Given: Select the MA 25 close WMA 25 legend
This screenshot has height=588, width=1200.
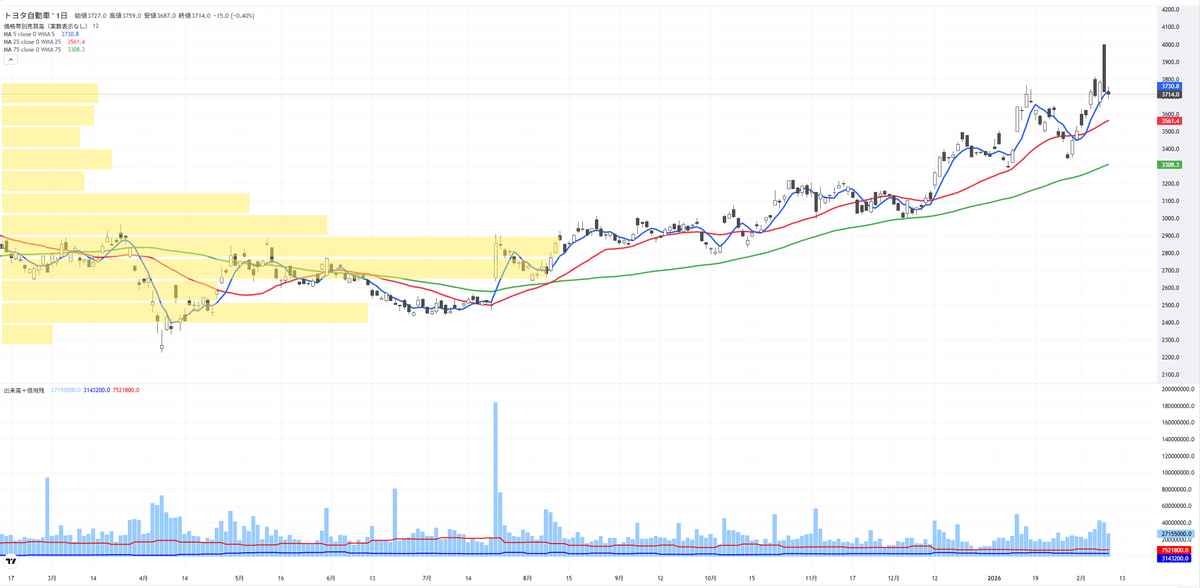Looking at the screenshot, I should pos(33,42).
